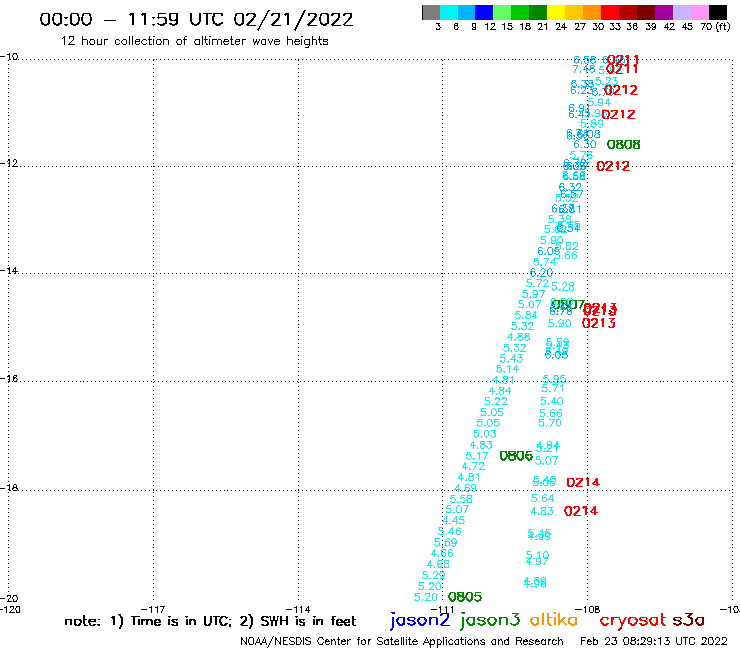The image size is (740, 650).
Task: Click the cyan legend color block
Action: click(449, 13)
